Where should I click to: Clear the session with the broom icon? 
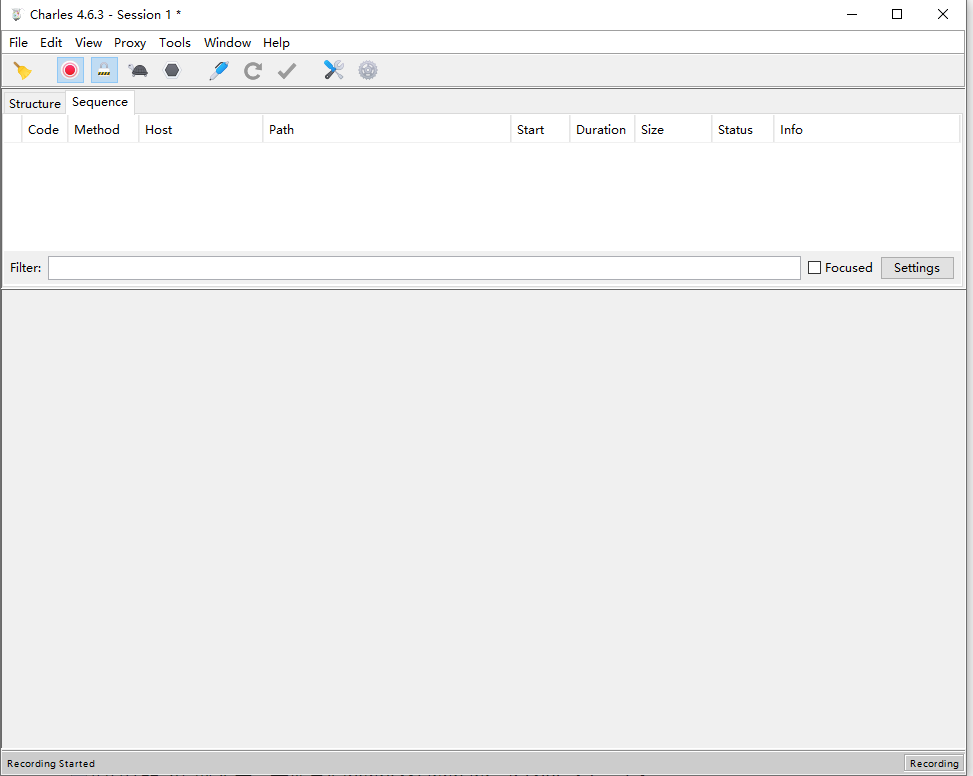click(x=22, y=70)
